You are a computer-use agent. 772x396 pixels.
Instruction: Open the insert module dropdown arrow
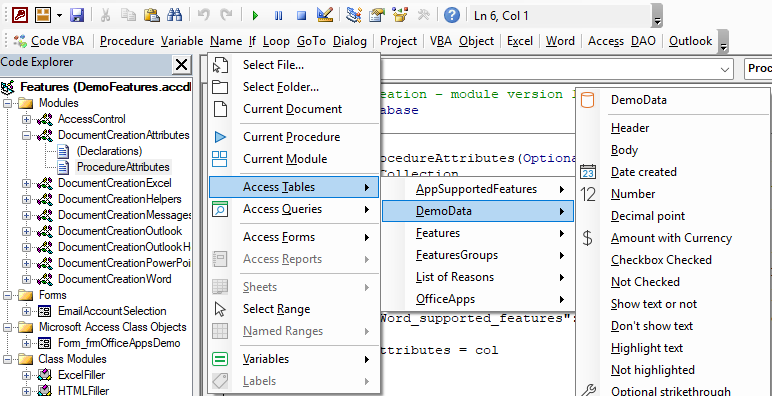pyautogui.click(x=60, y=16)
